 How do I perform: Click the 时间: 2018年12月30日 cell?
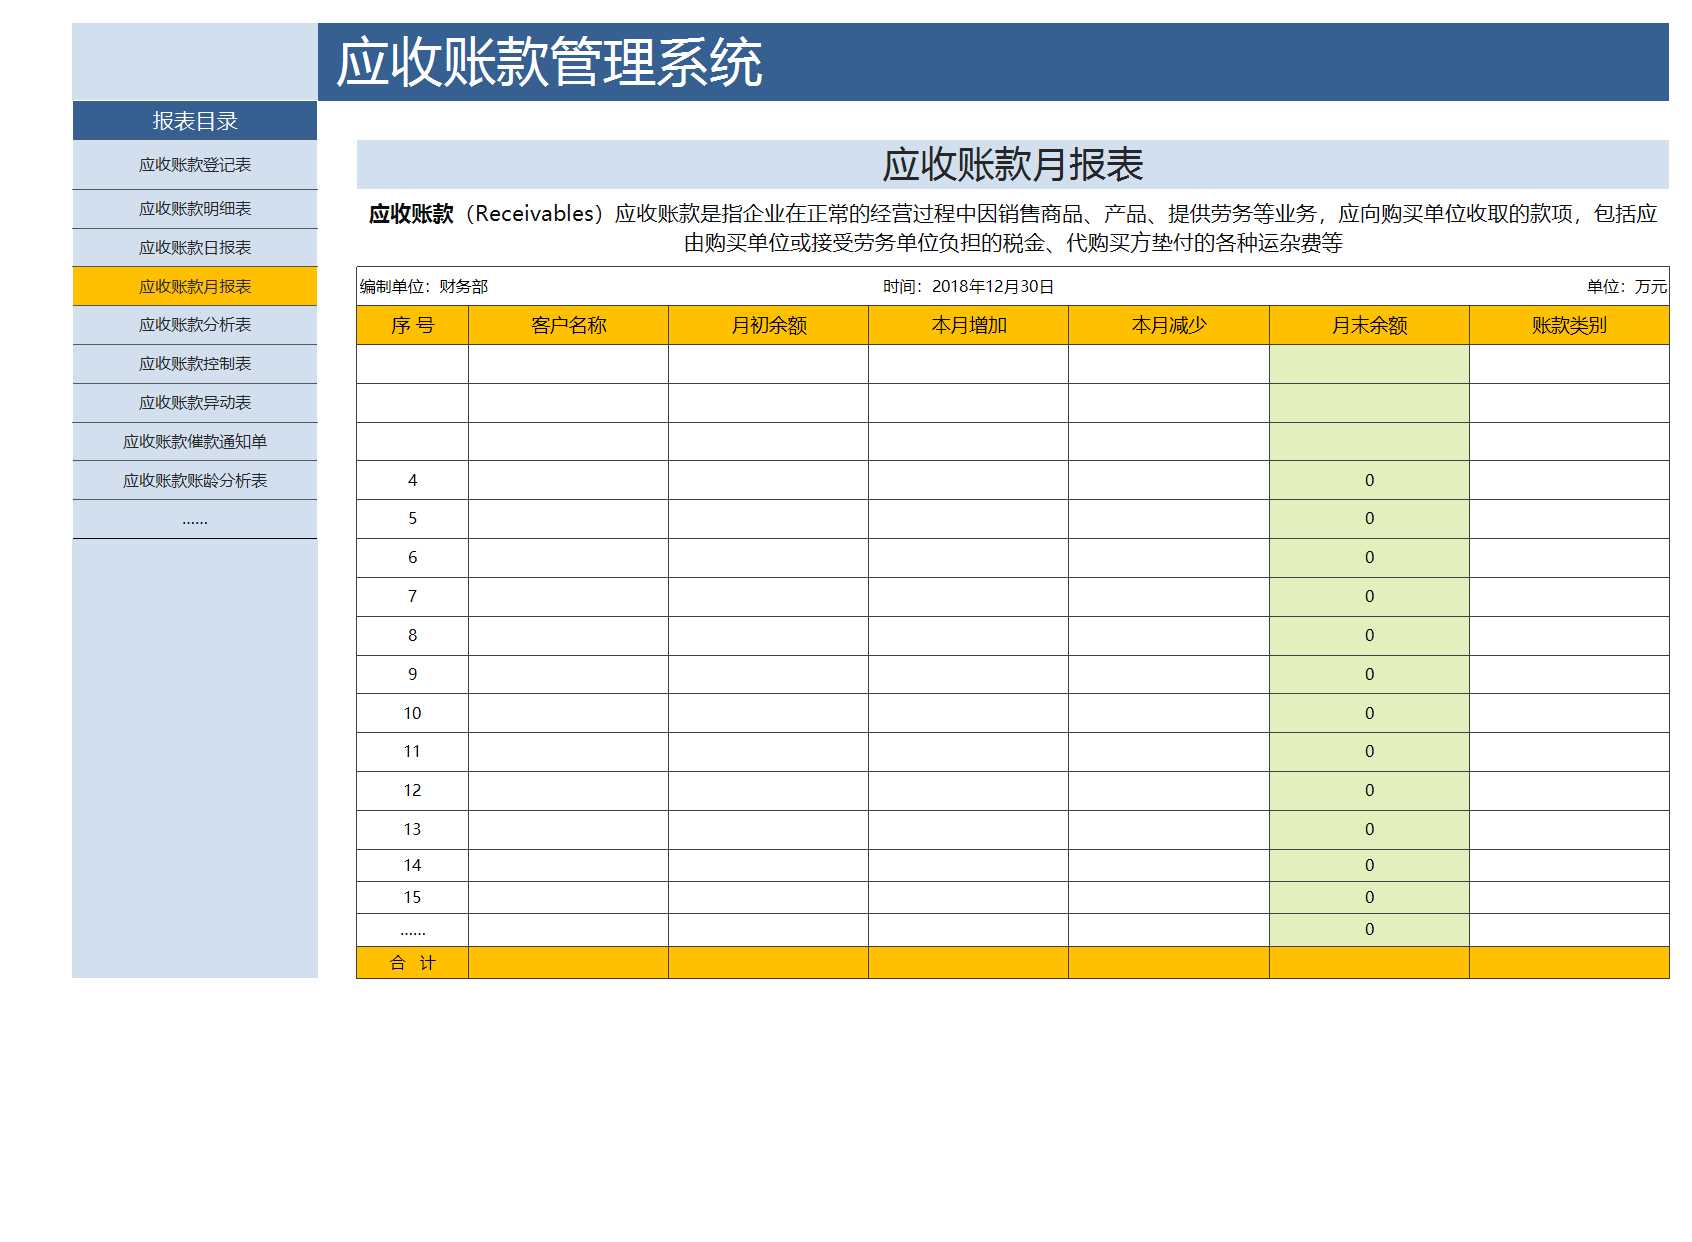(969, 287)
